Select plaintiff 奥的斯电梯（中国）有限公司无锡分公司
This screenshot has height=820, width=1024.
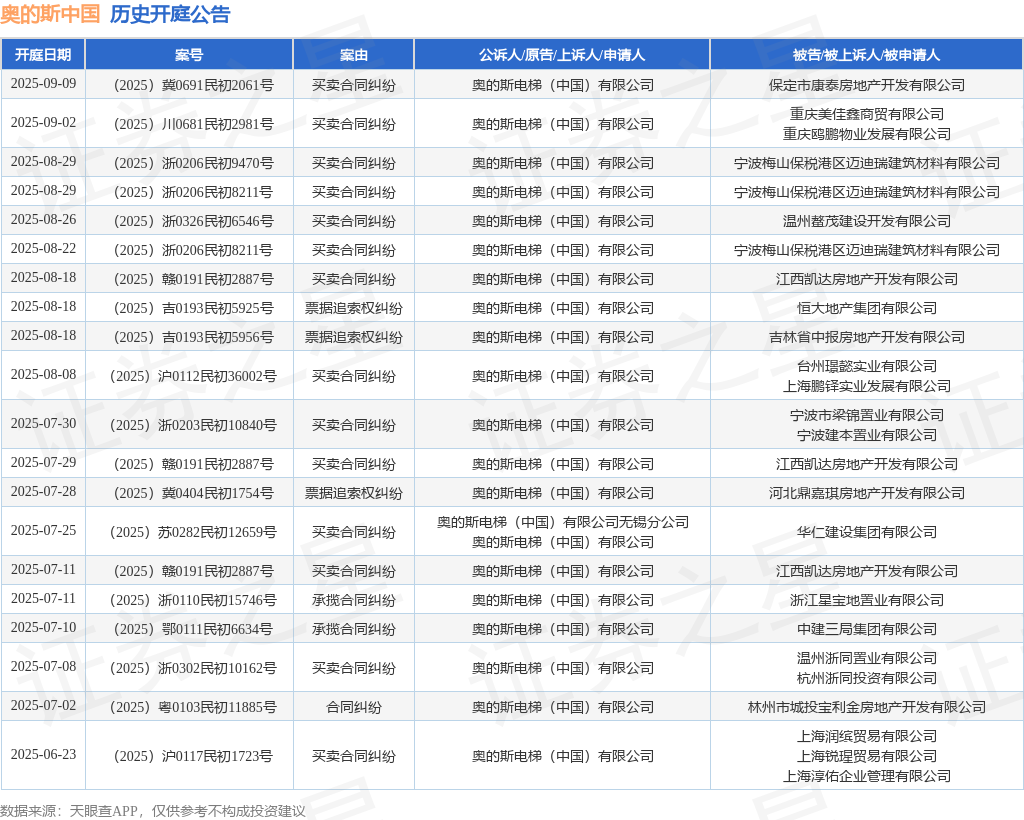(x=562, y=522)
